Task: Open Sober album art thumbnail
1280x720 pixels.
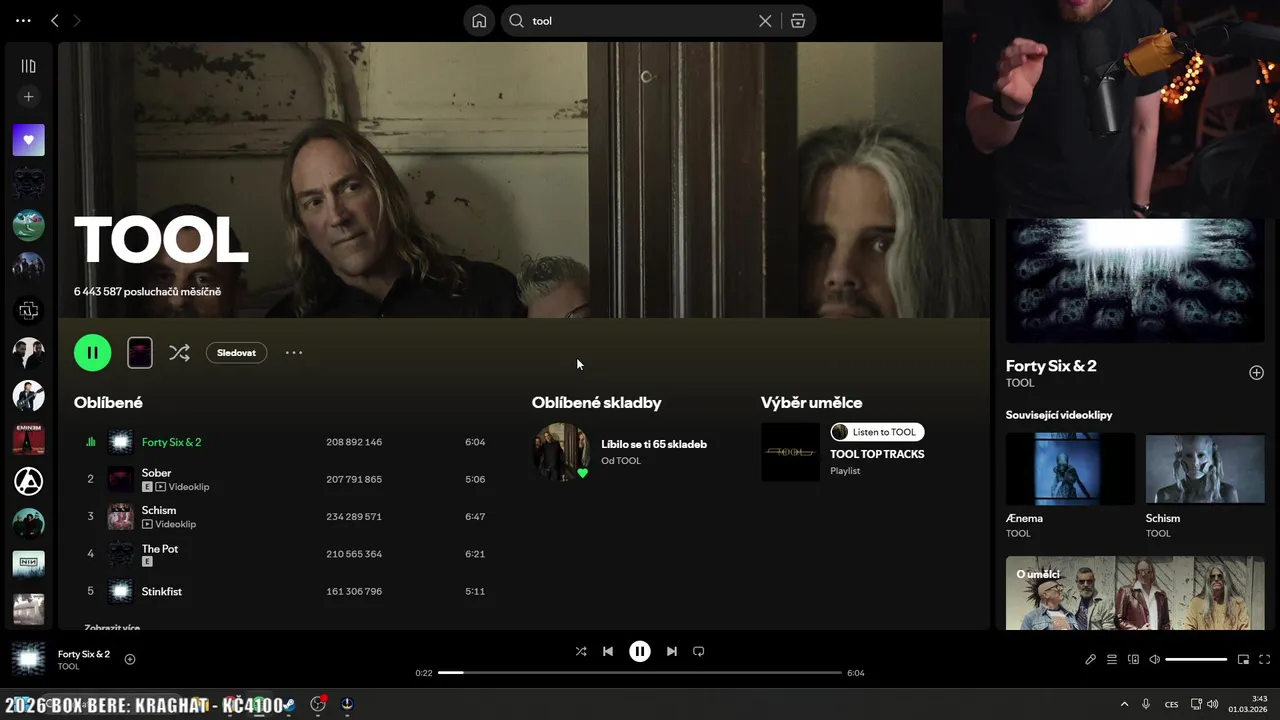Action: tap(120, 479)
